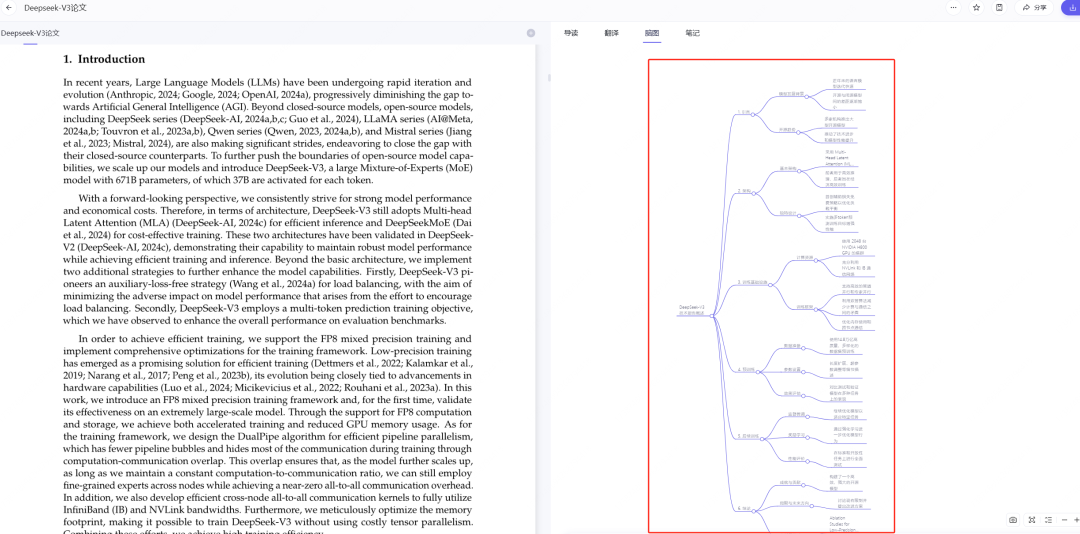Click the 'Ablation Studies' leaf node
1080x534 pixels.
pos(846,523)
